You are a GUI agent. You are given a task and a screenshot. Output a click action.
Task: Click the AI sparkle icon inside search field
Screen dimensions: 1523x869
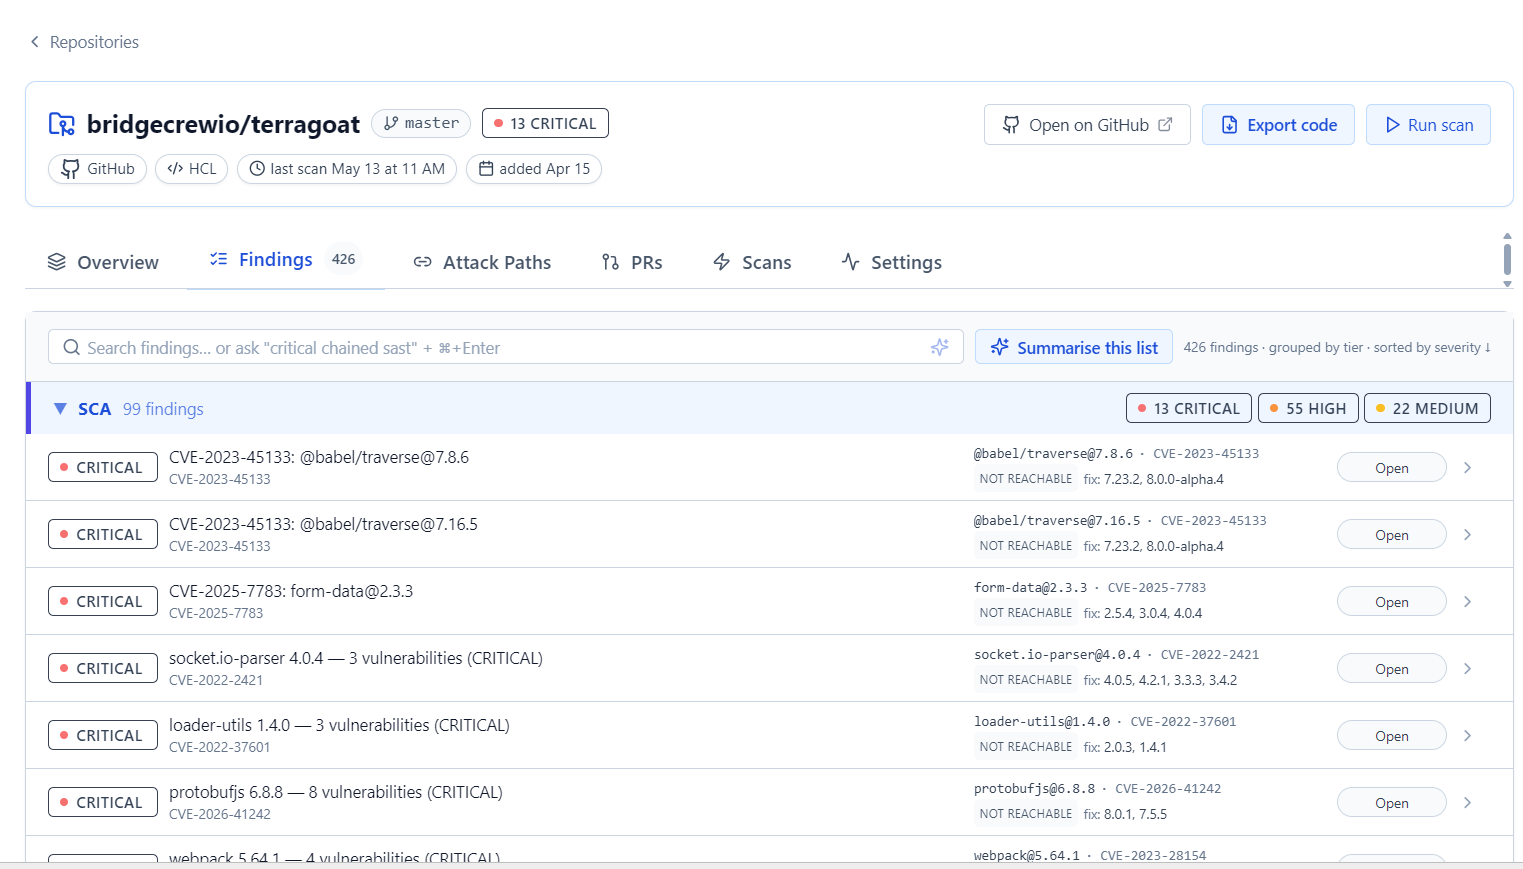click(x=939, y=347)
